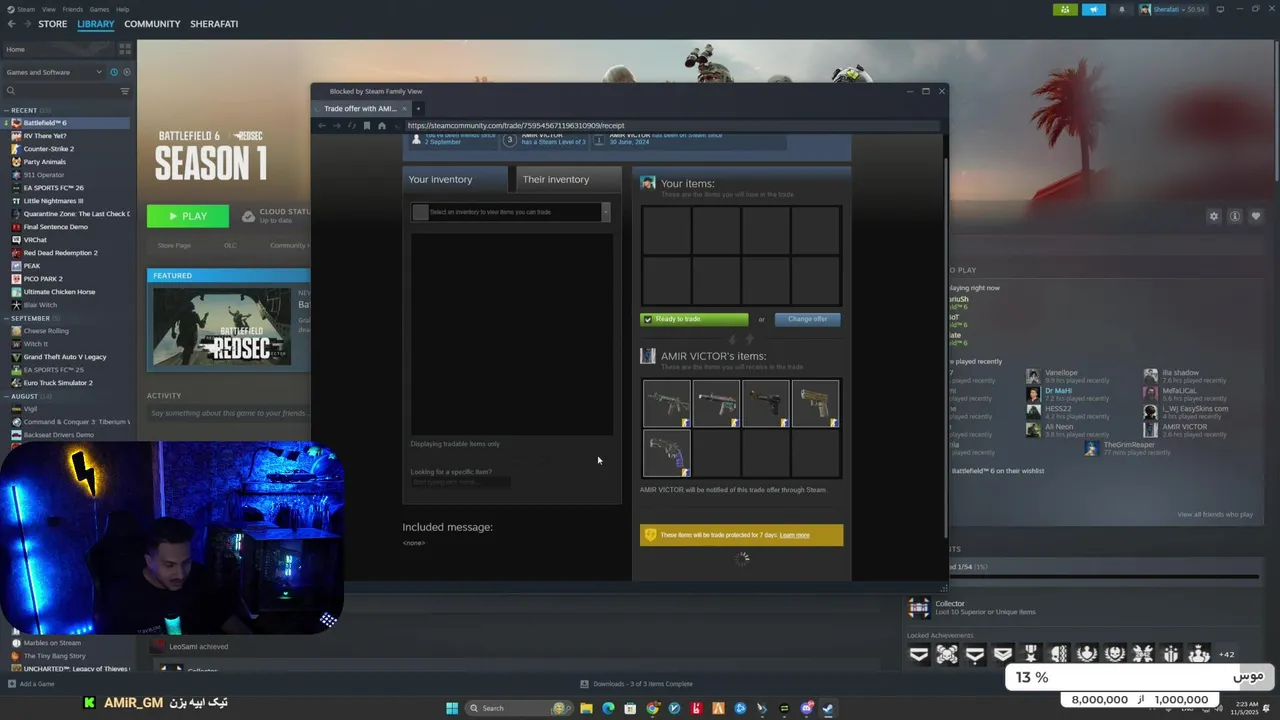
Task: Open Steam friends list icon in header
Action: point(1064,9)
